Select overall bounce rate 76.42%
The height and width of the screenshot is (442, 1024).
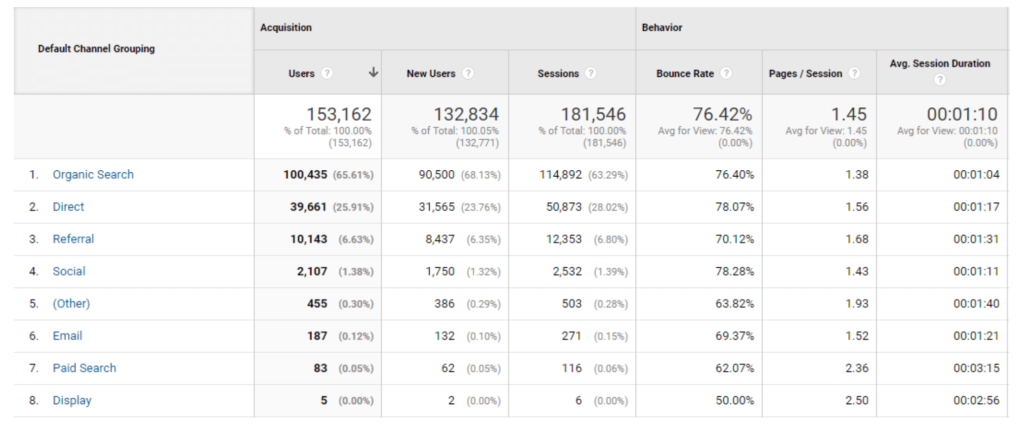point(723,115)
